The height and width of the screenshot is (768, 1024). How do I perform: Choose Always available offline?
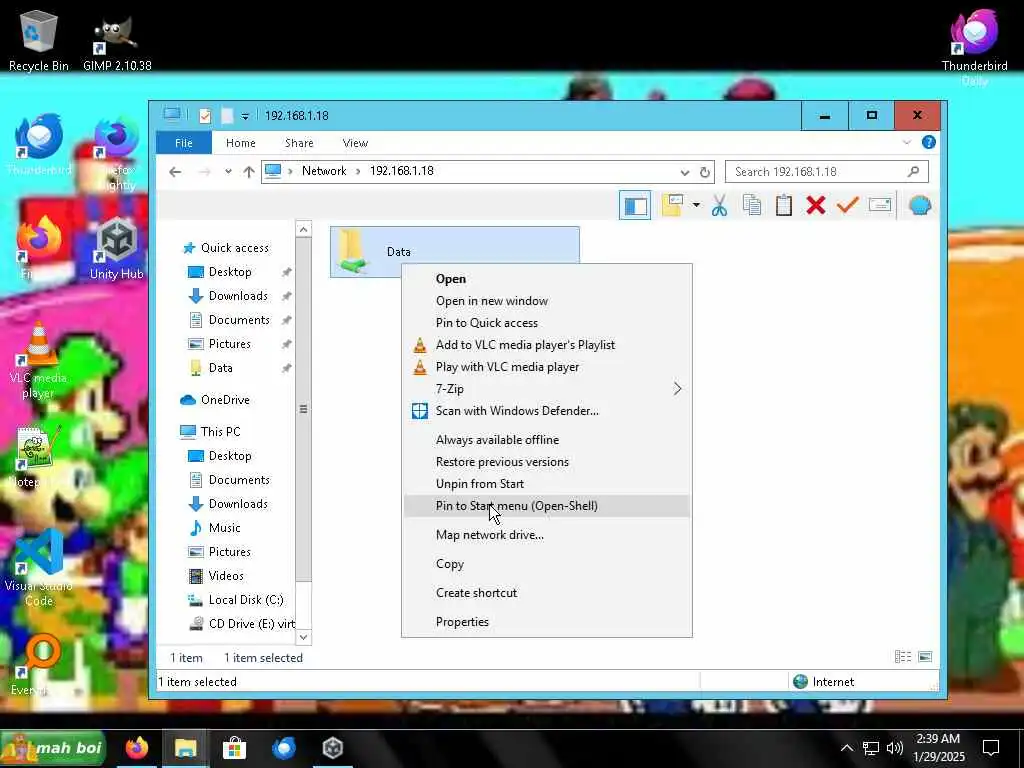coord(547,440)
